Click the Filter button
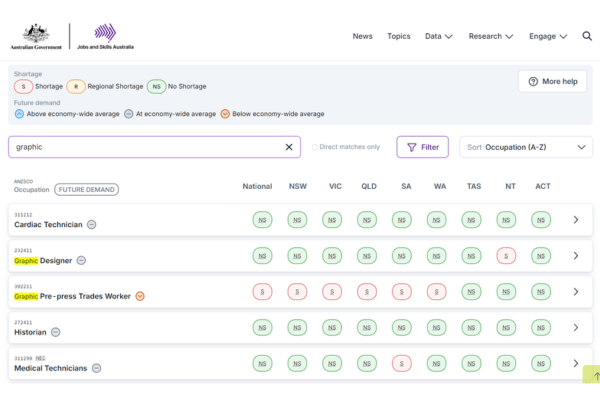 [422, 147]
